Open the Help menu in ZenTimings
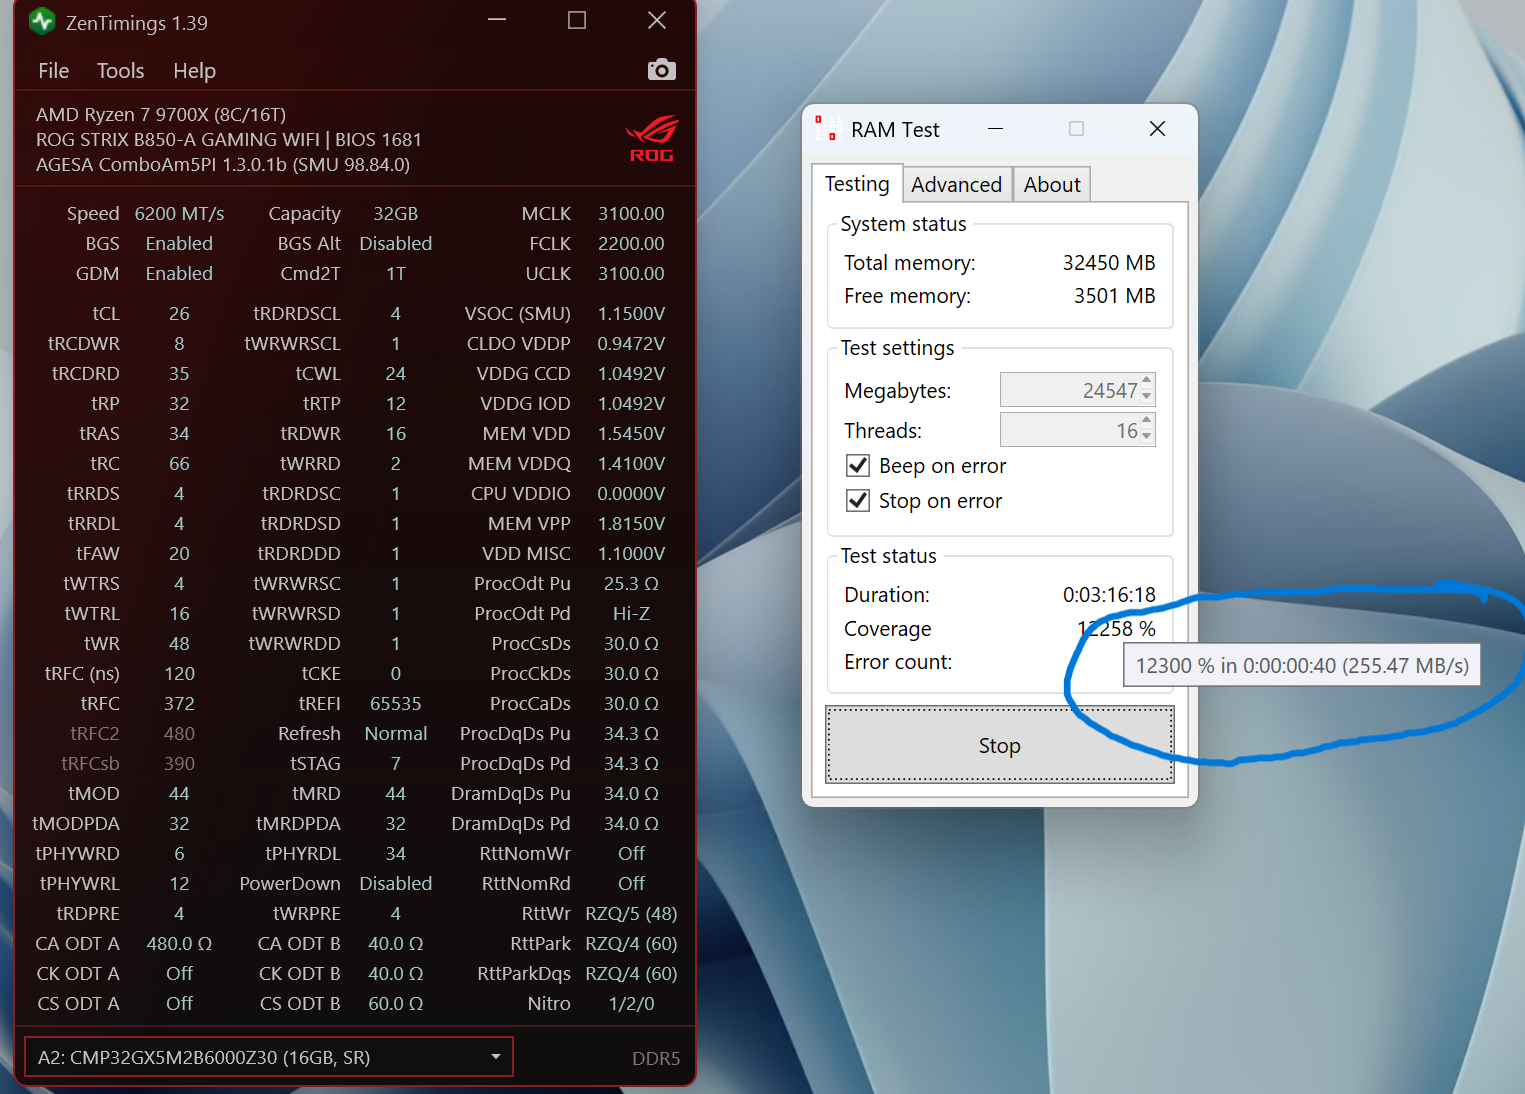1525x1094 pixels. click(x=195, y=71)
